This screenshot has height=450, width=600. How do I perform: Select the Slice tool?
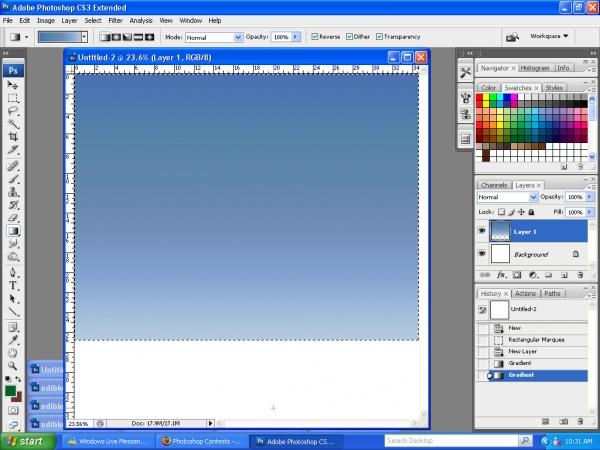13,150
